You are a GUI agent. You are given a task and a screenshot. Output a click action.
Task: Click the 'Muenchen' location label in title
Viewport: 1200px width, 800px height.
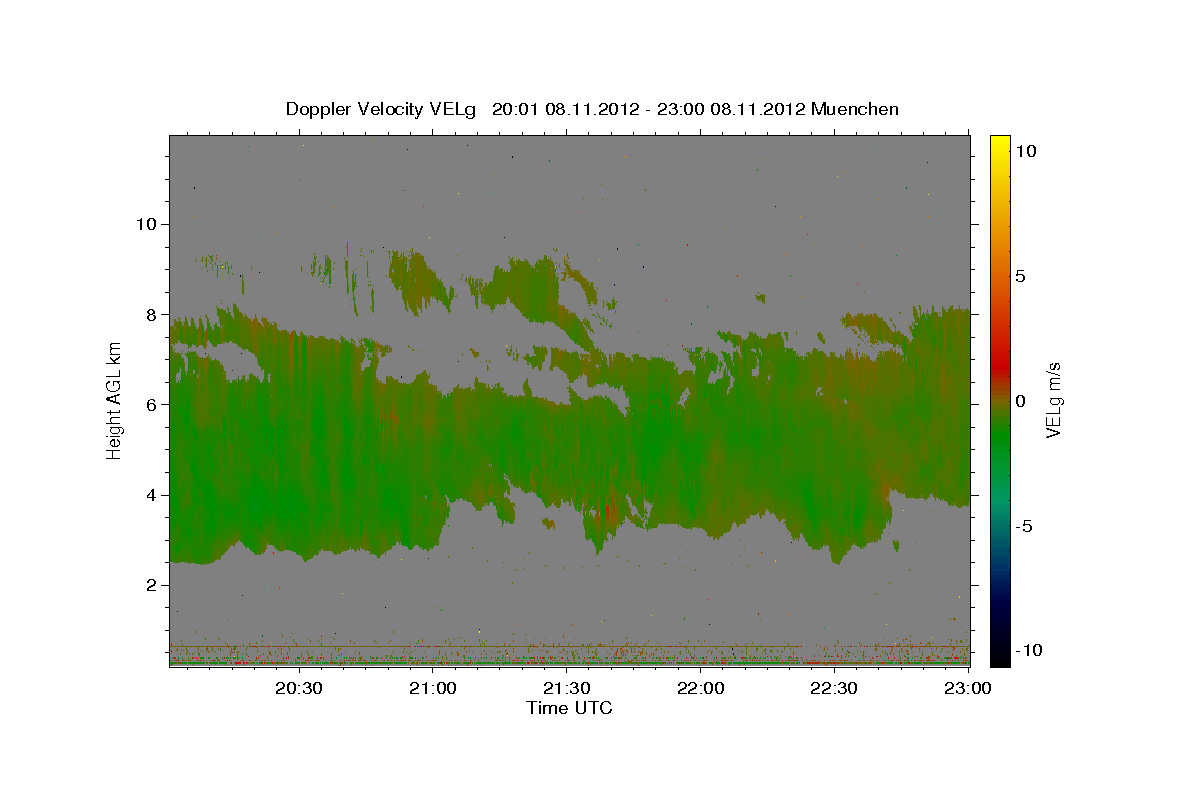(x=855, y=109)
